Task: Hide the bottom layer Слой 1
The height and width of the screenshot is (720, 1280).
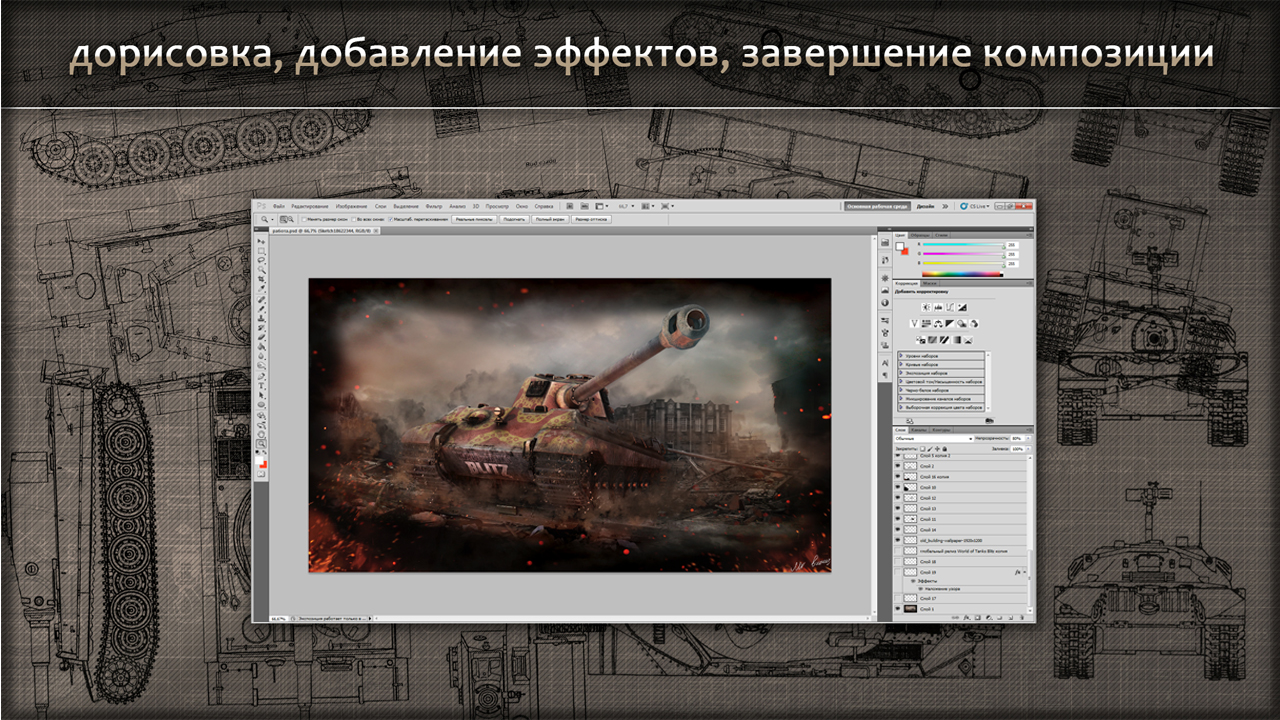Action: 898,609
